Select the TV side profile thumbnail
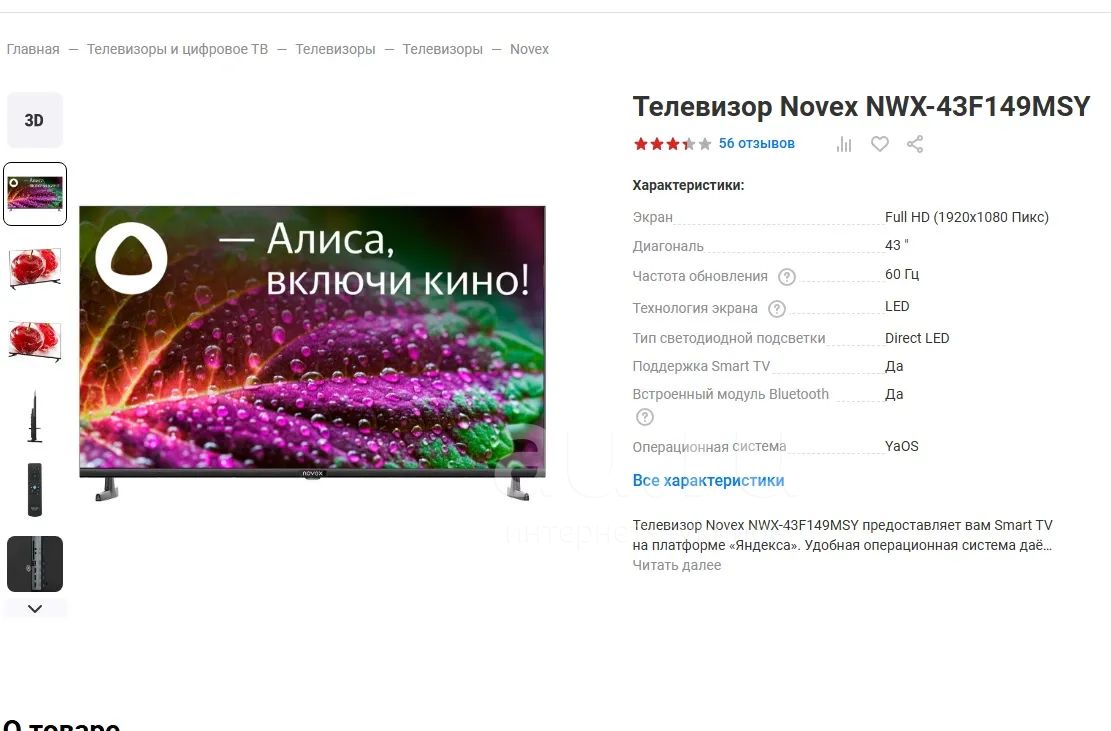Image resolution: width=1111 pixels, height=731 pixels. (x=35, y=416)
